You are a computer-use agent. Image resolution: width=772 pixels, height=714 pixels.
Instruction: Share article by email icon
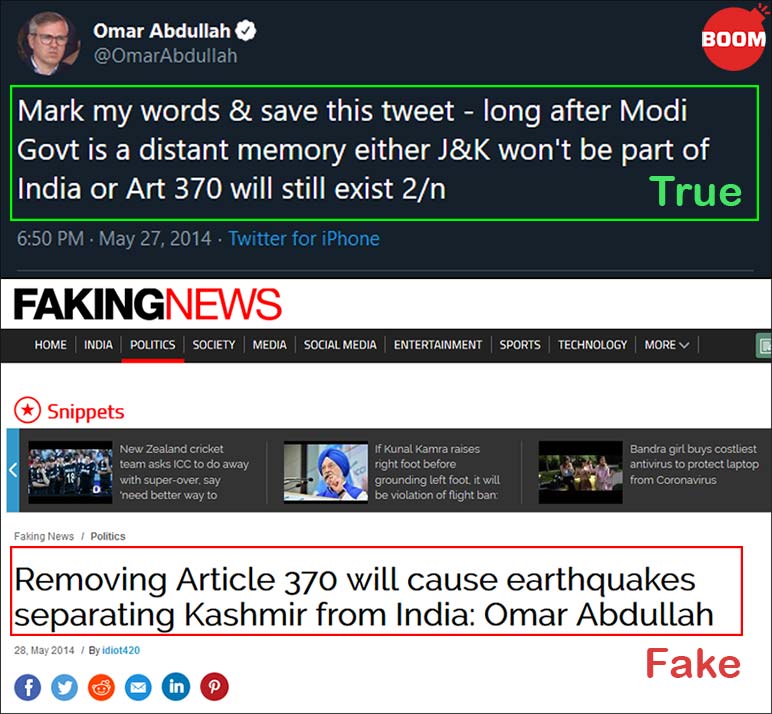[138, 686]
